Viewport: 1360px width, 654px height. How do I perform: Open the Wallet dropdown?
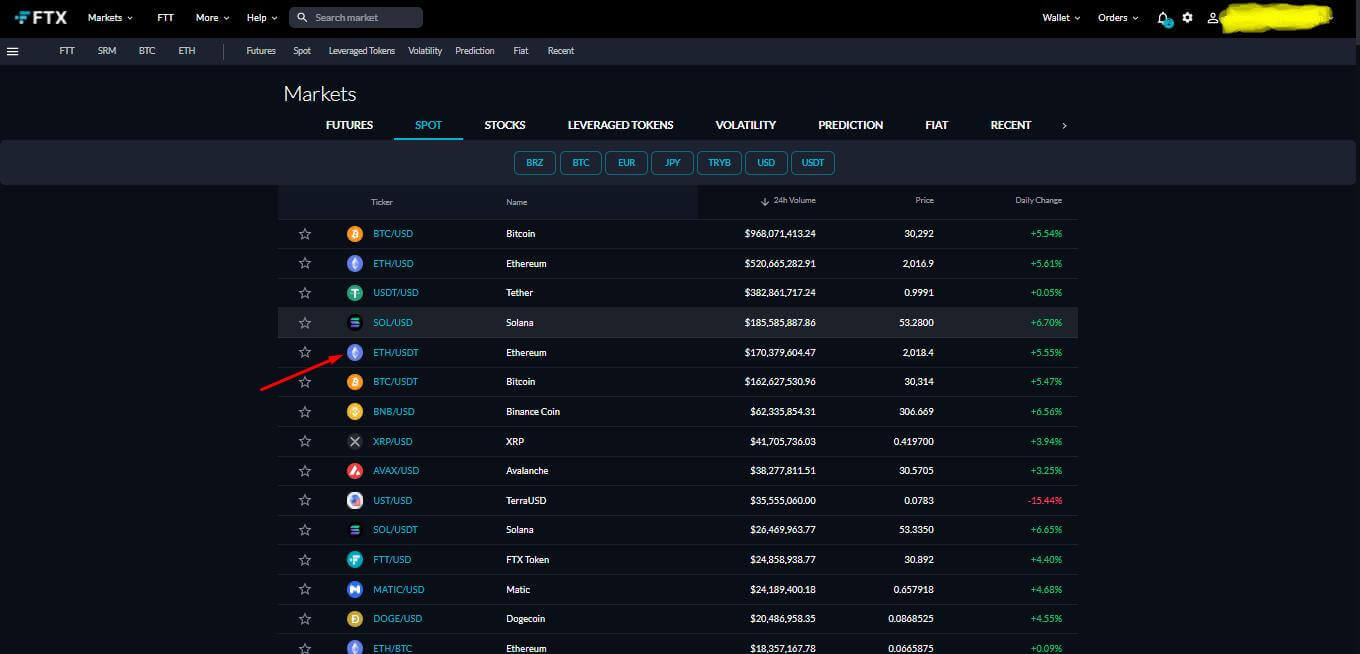1061,18
